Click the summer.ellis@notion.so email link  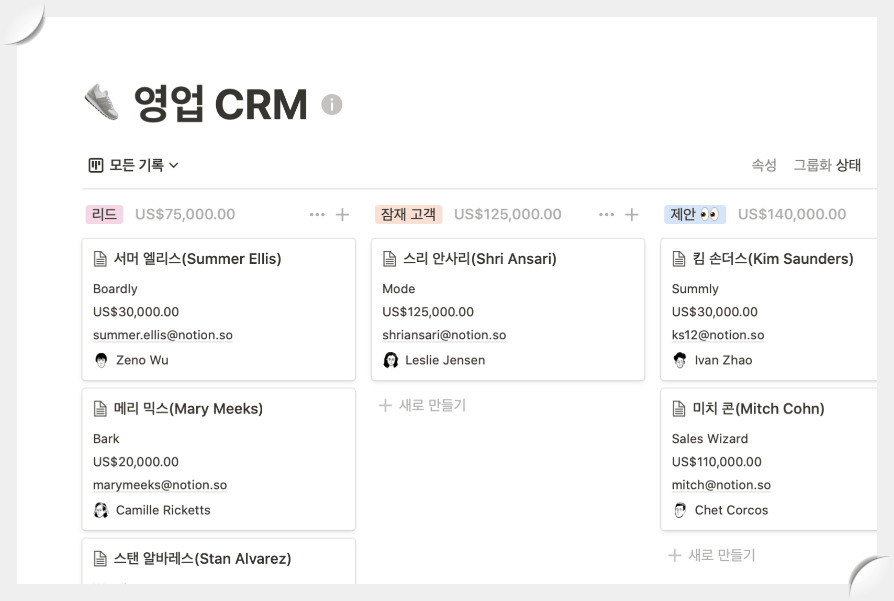click(x=162, y=335)
